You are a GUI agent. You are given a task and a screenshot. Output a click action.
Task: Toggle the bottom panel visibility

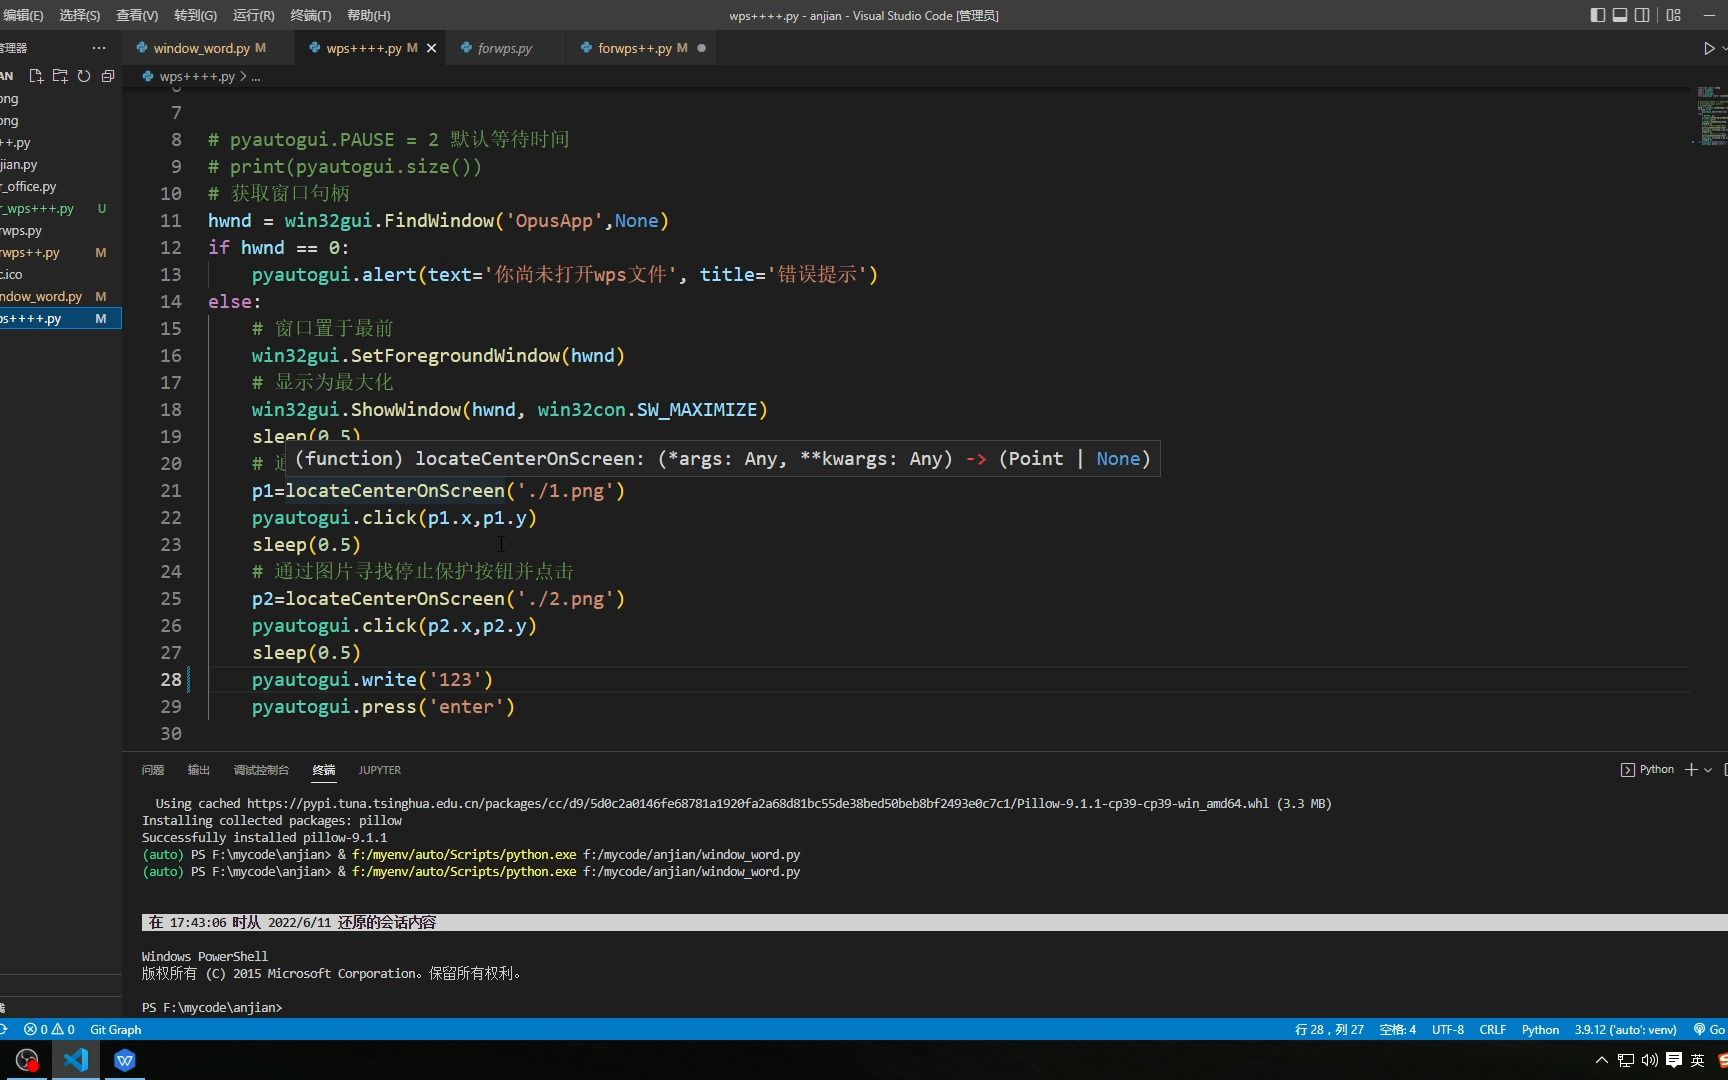point(1619,15)
